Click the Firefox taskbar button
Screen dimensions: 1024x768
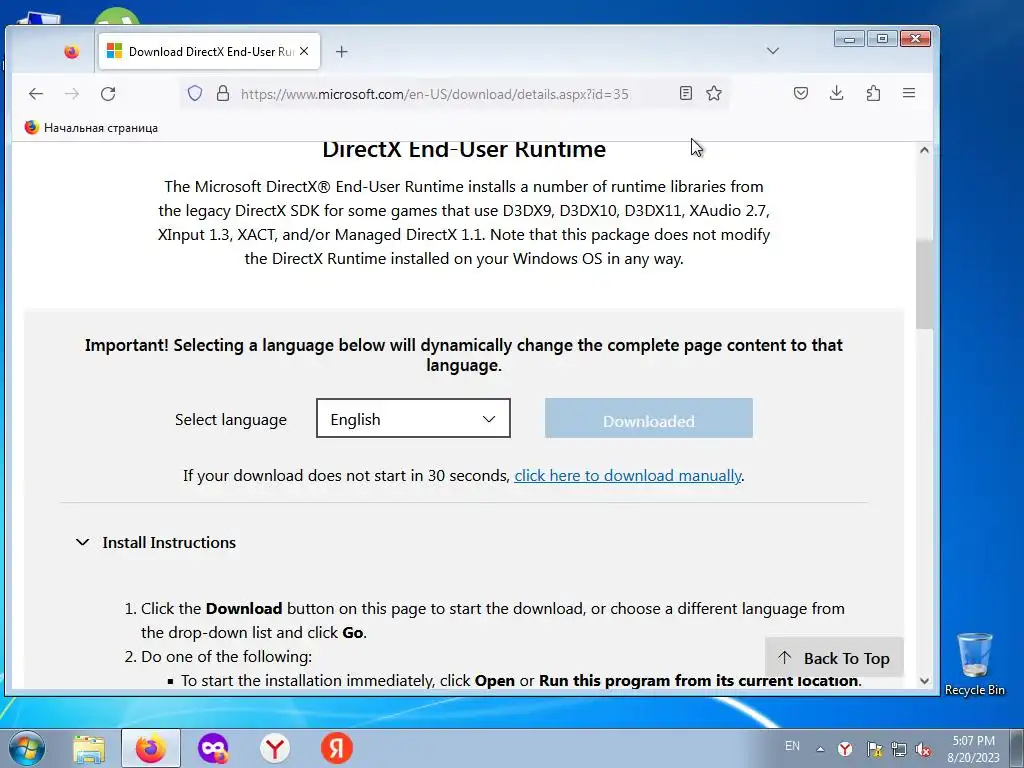point(151,748)
